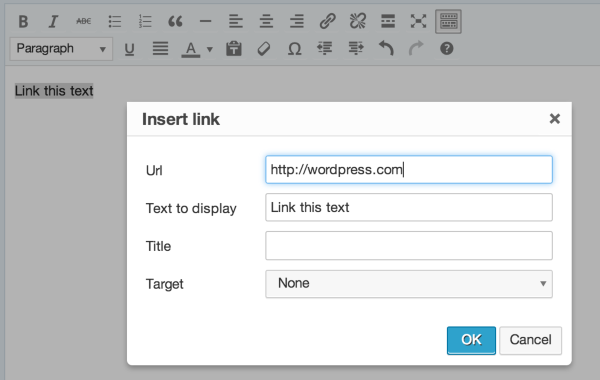Insert a Read More tag

coord(388,21)
